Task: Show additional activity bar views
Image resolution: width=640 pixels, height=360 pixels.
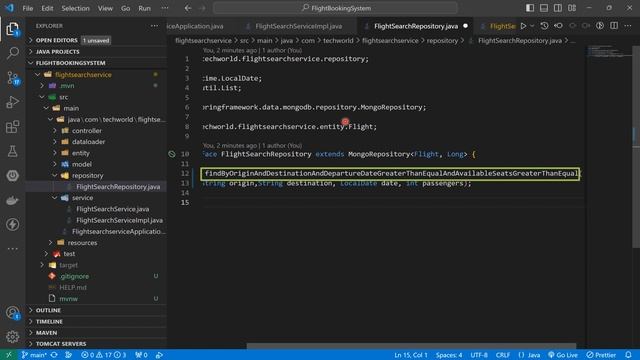Action: (13, 248)
